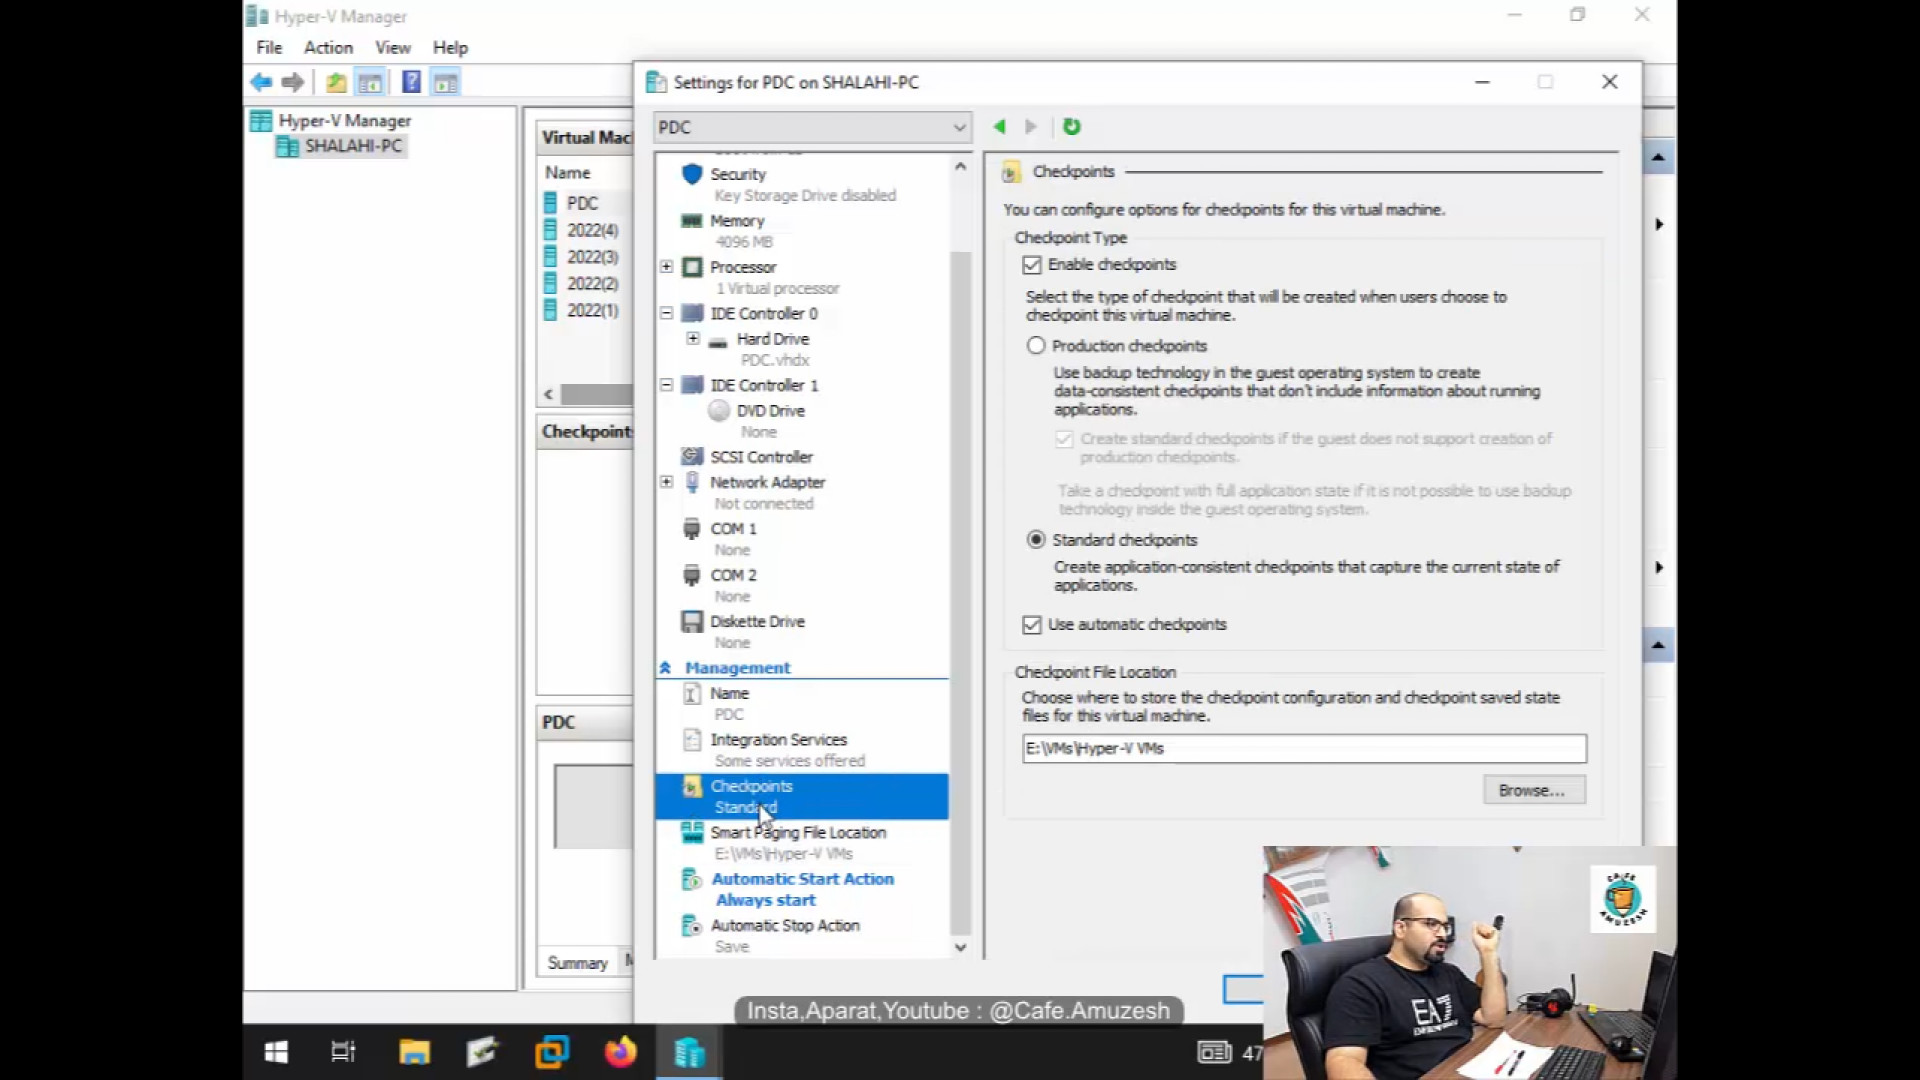Launch Firefox from the taskbar

point(620,1052)
